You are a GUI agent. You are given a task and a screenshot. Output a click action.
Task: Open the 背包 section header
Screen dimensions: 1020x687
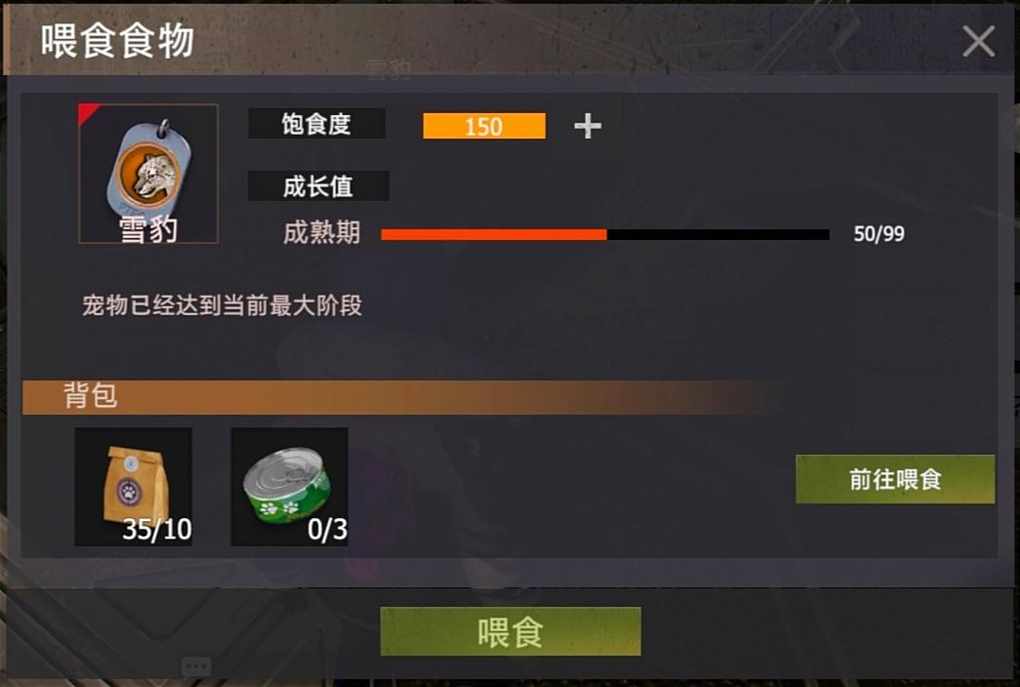pos(90,396)
